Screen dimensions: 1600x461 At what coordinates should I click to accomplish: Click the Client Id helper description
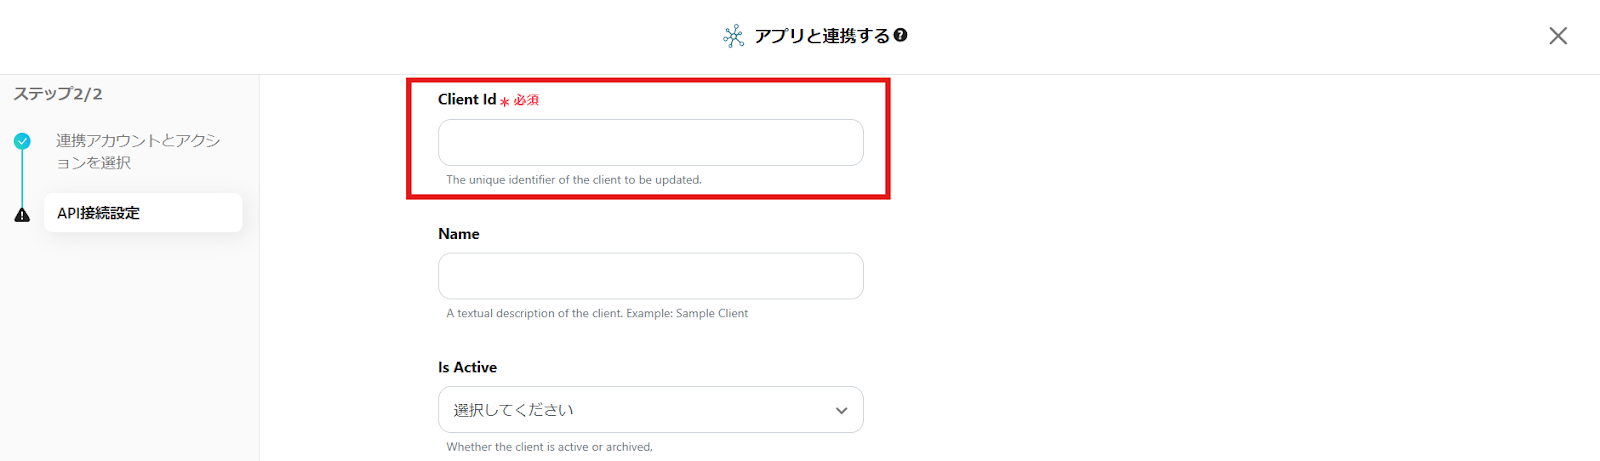[x=574, y=180]
